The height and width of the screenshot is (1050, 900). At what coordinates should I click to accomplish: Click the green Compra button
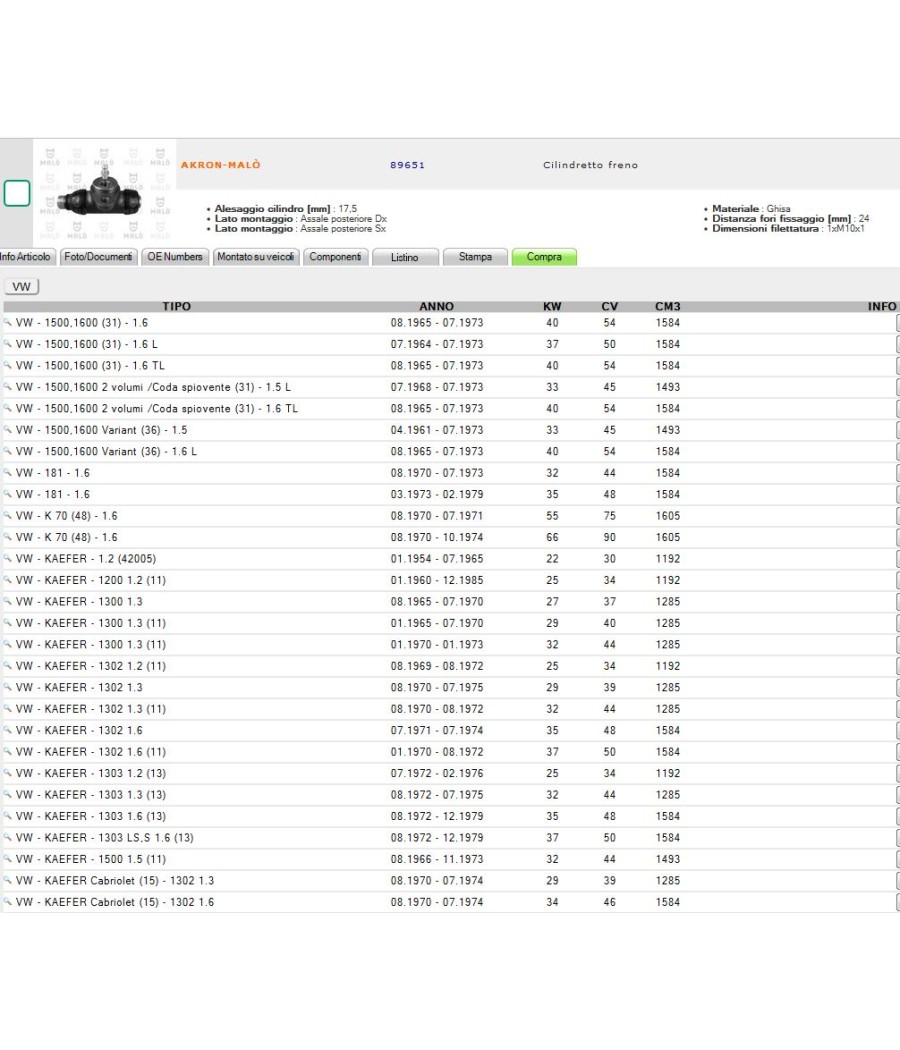coord(544,256)
